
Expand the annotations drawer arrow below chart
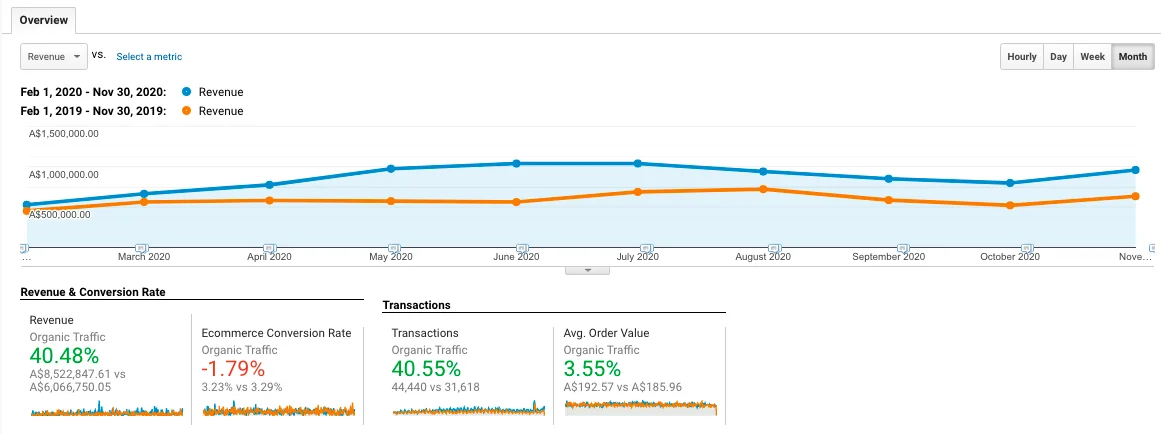click(588, 270)
